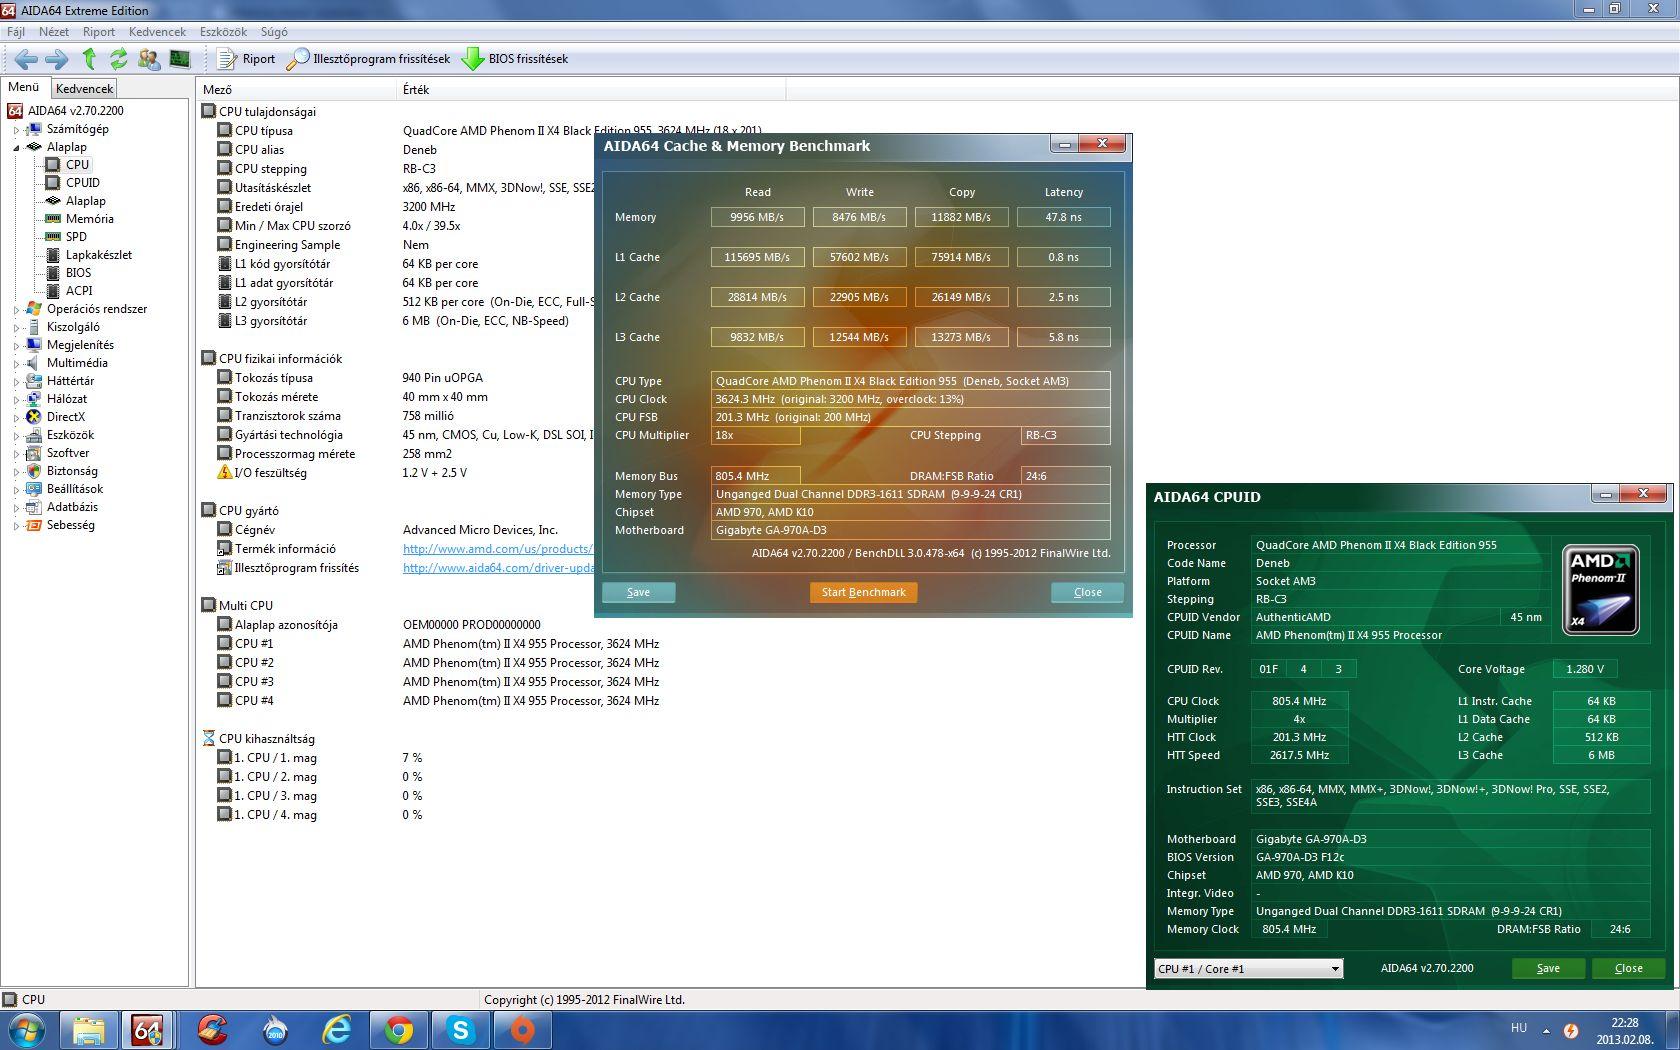Select BIOS item in the tree
This screenshot has width=1680, height=1050.
click(x=78, y=273)
